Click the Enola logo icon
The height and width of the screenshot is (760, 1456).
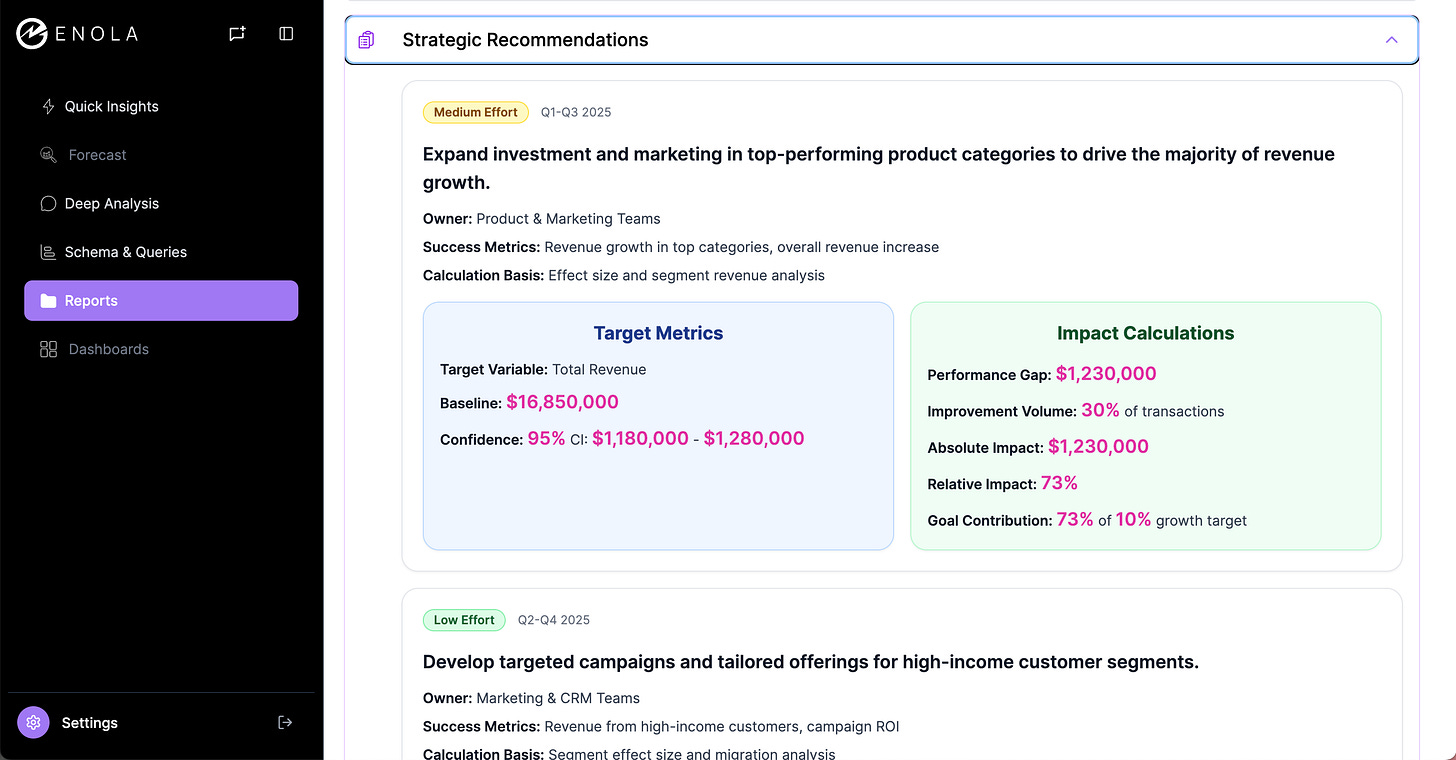point(32,33)
